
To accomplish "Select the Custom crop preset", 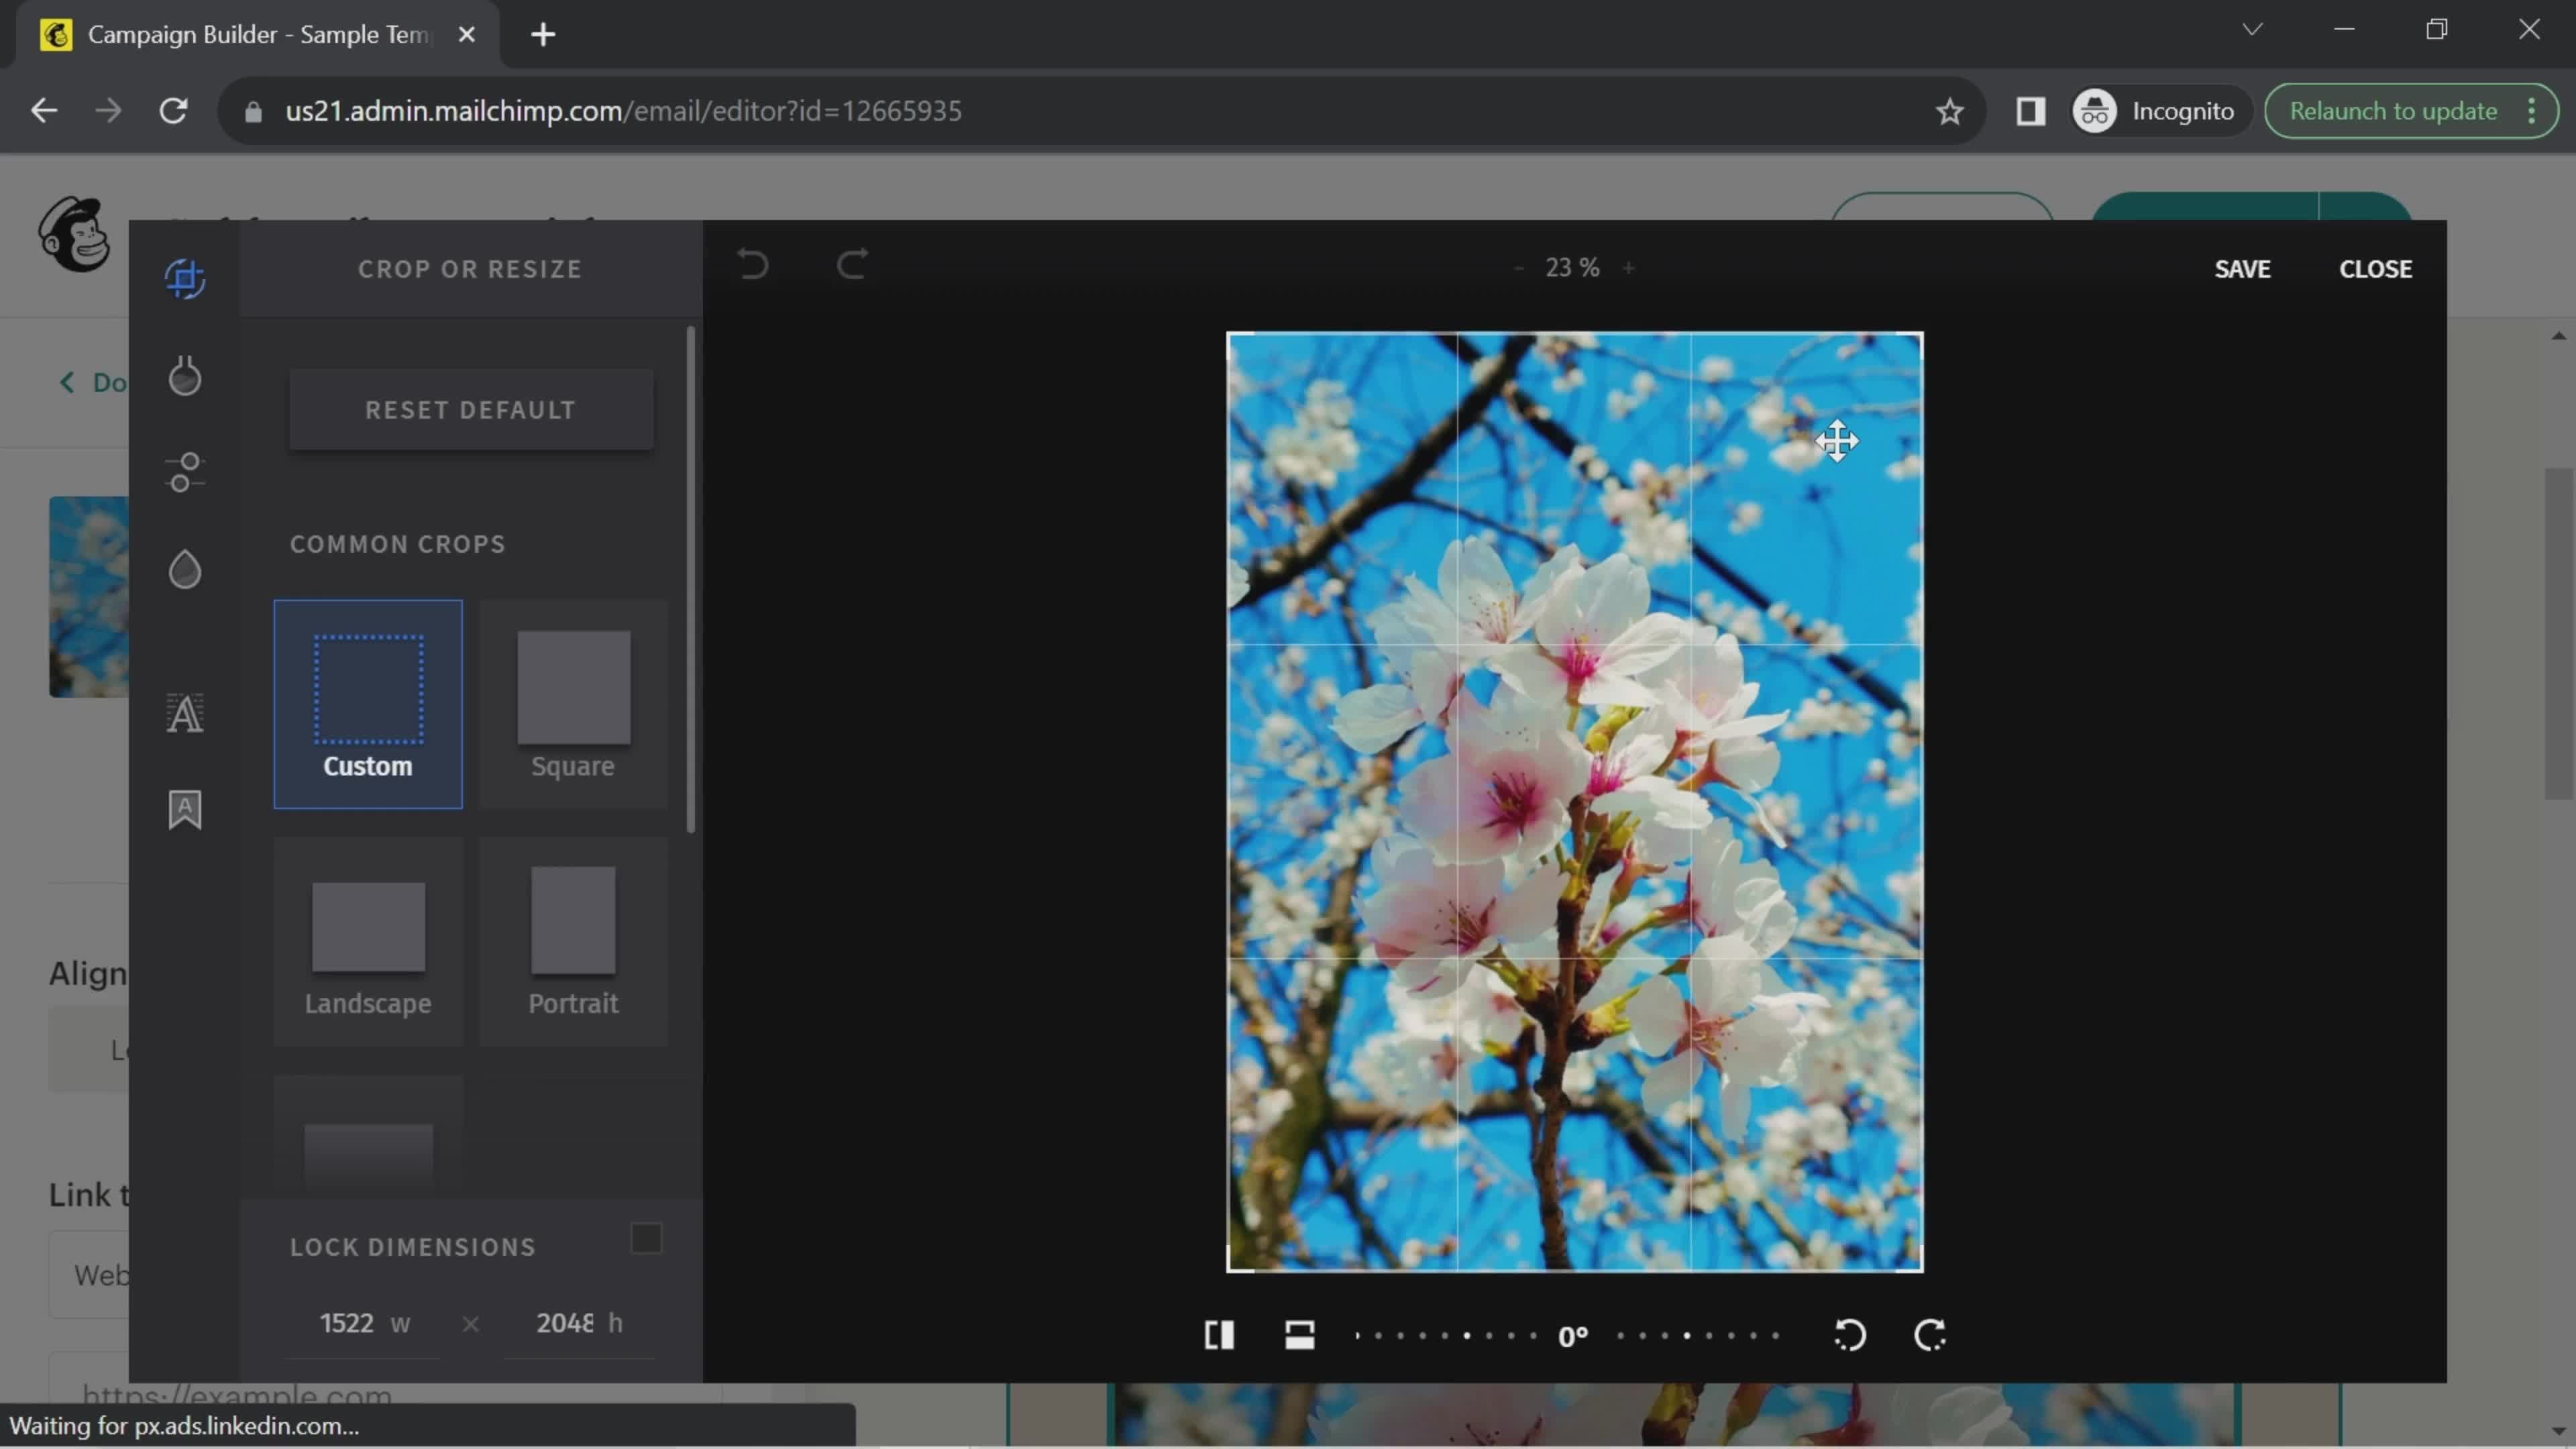I will pos(368,704).
